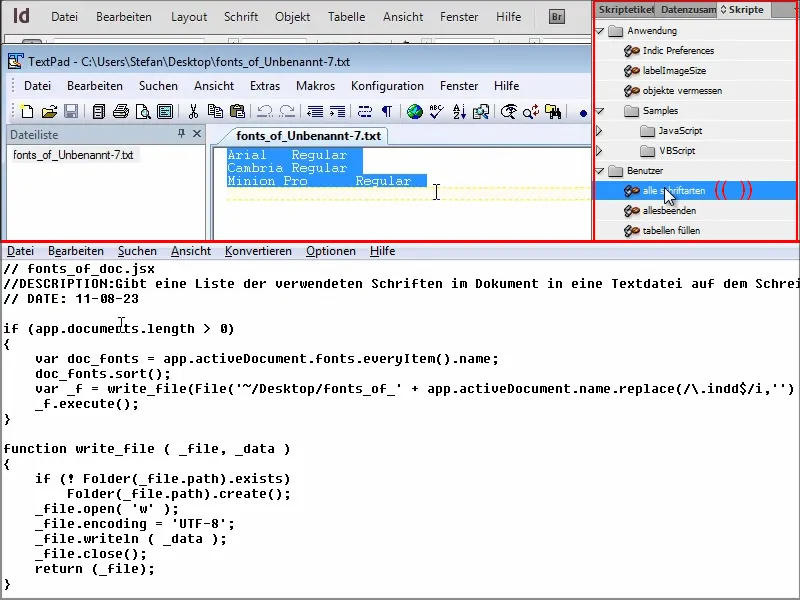Screen dimensions: 800x600
Task: Click the doc_fonts.sort(); code line
Action: pos(103,373)
